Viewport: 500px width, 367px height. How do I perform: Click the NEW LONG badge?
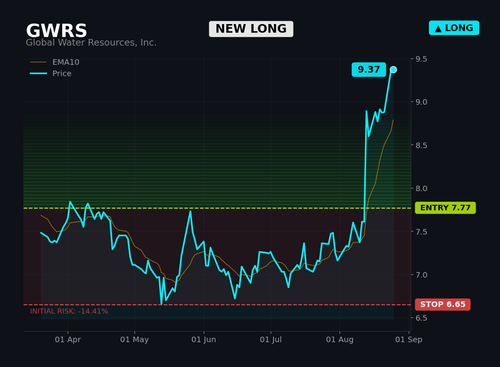(251, 29)
